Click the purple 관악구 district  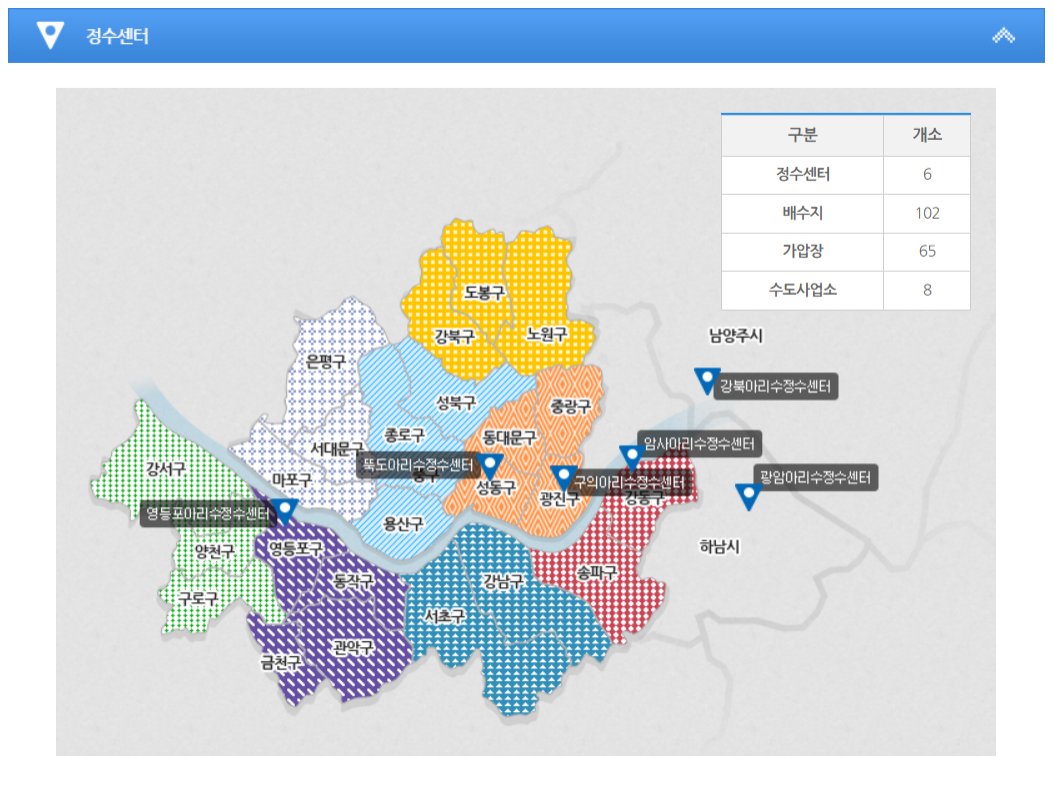click(352, 647)
